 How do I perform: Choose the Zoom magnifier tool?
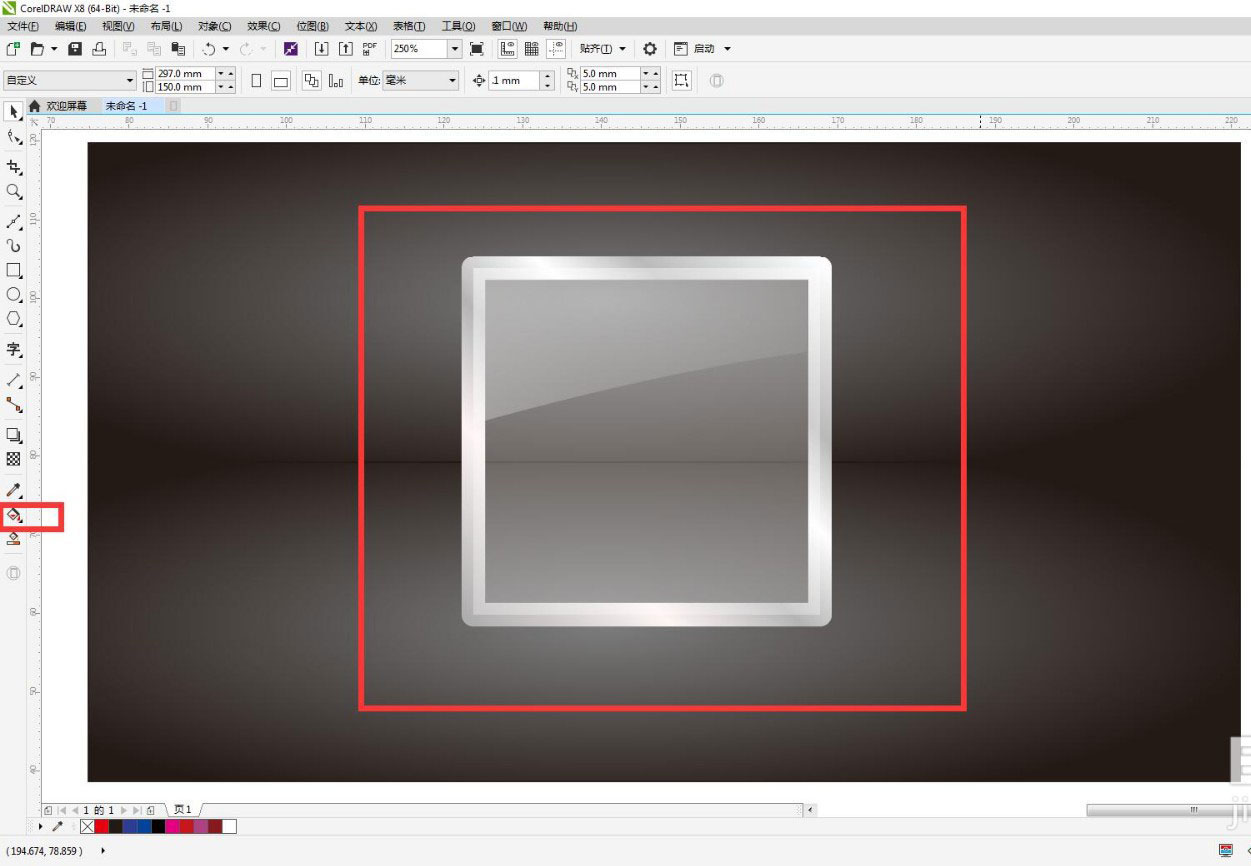point(14,191)
